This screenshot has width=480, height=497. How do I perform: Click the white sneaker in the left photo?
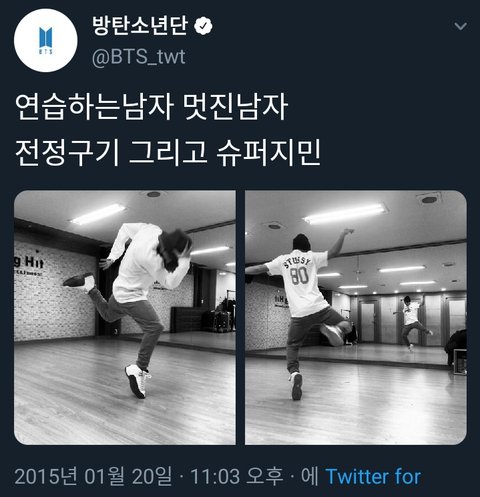coord(137,381)
